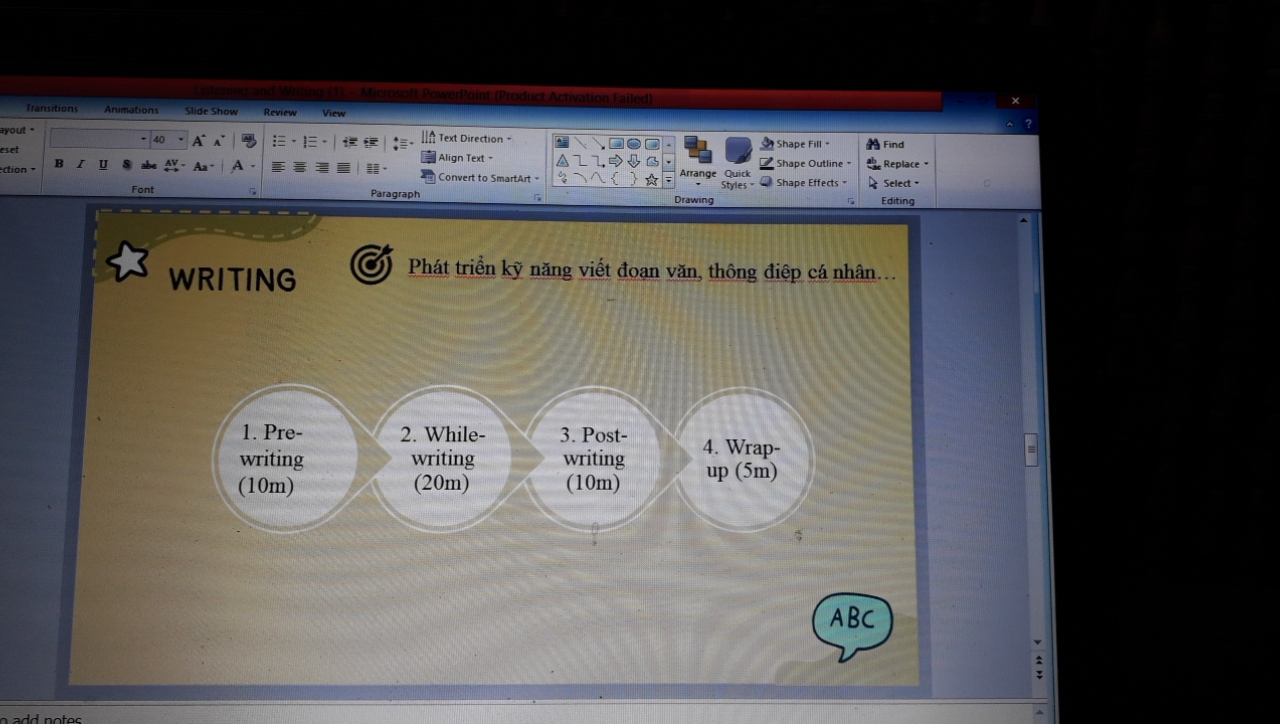
Task: Open the Quick Styles gallery
Action: click(x=738, y=163)
